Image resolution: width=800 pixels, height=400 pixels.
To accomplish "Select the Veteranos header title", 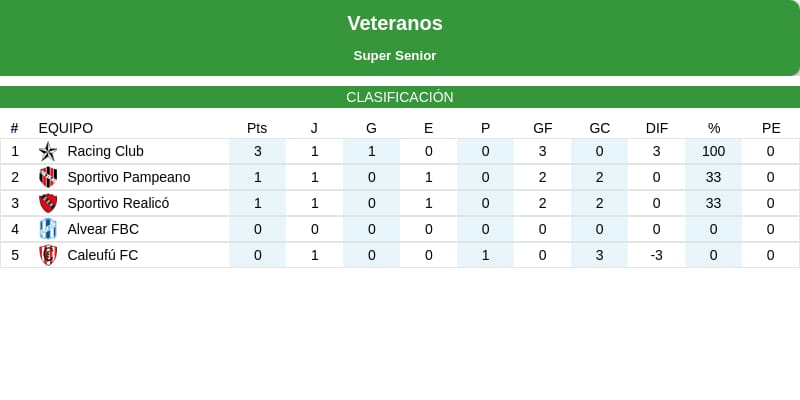I will [395, 23].
